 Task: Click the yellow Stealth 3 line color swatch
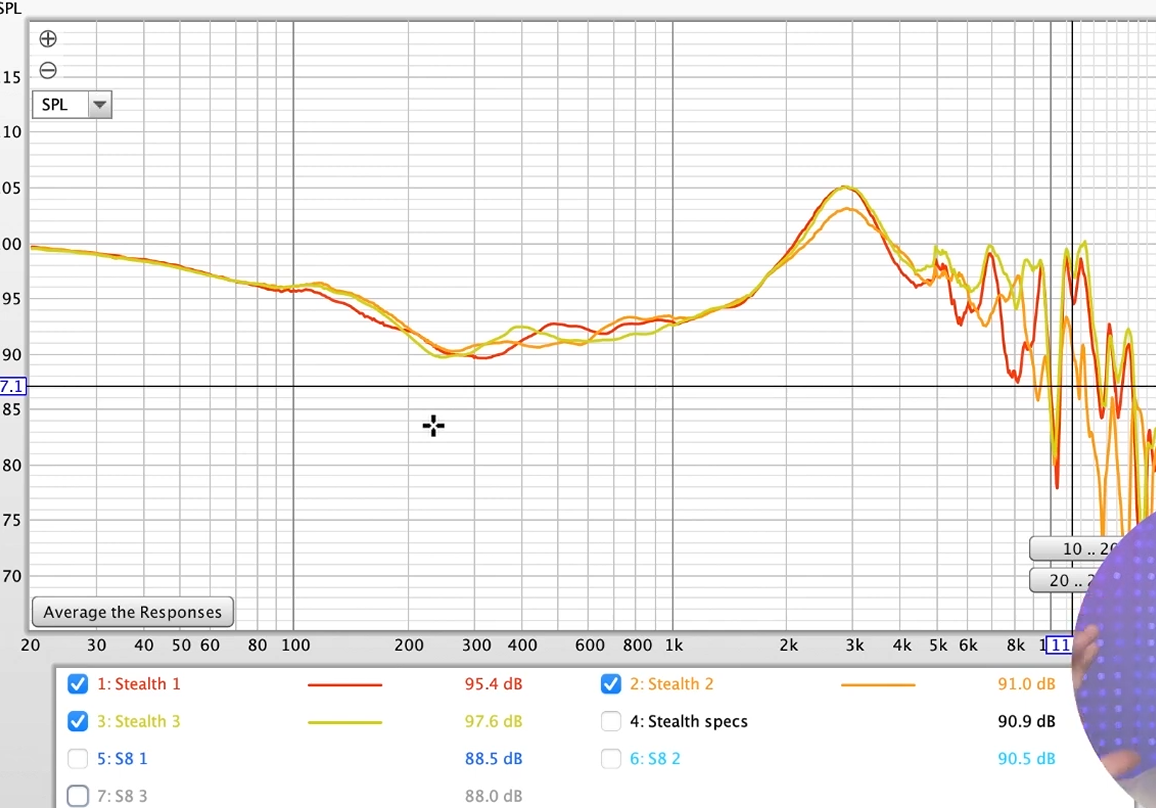tap(345, 722)
